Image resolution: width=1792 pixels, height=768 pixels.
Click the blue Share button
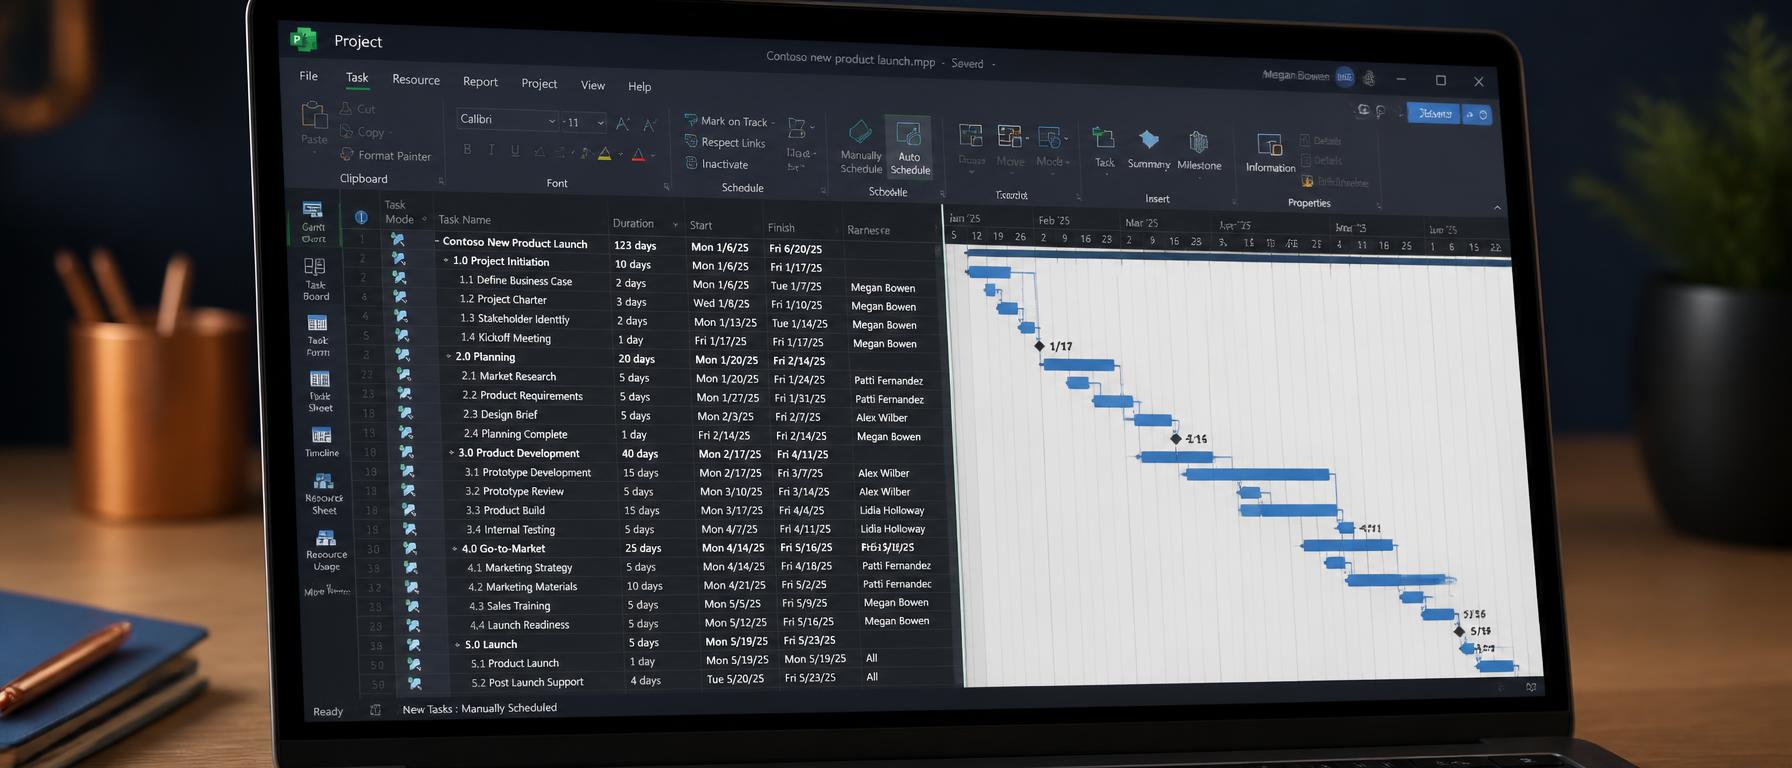(1434, 113)
